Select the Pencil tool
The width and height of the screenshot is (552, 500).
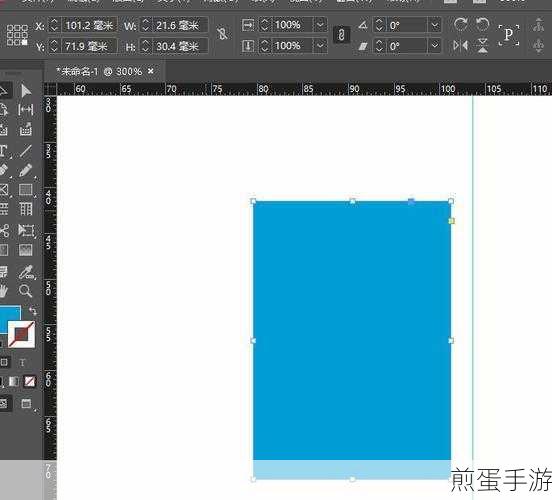coord(26,170)
